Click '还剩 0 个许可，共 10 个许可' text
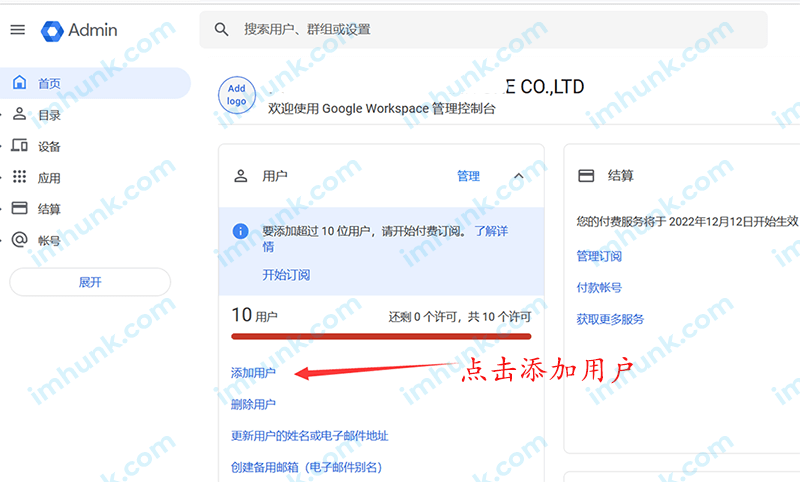800x482 pixels. pyautogui.click(x=460, y=317)
